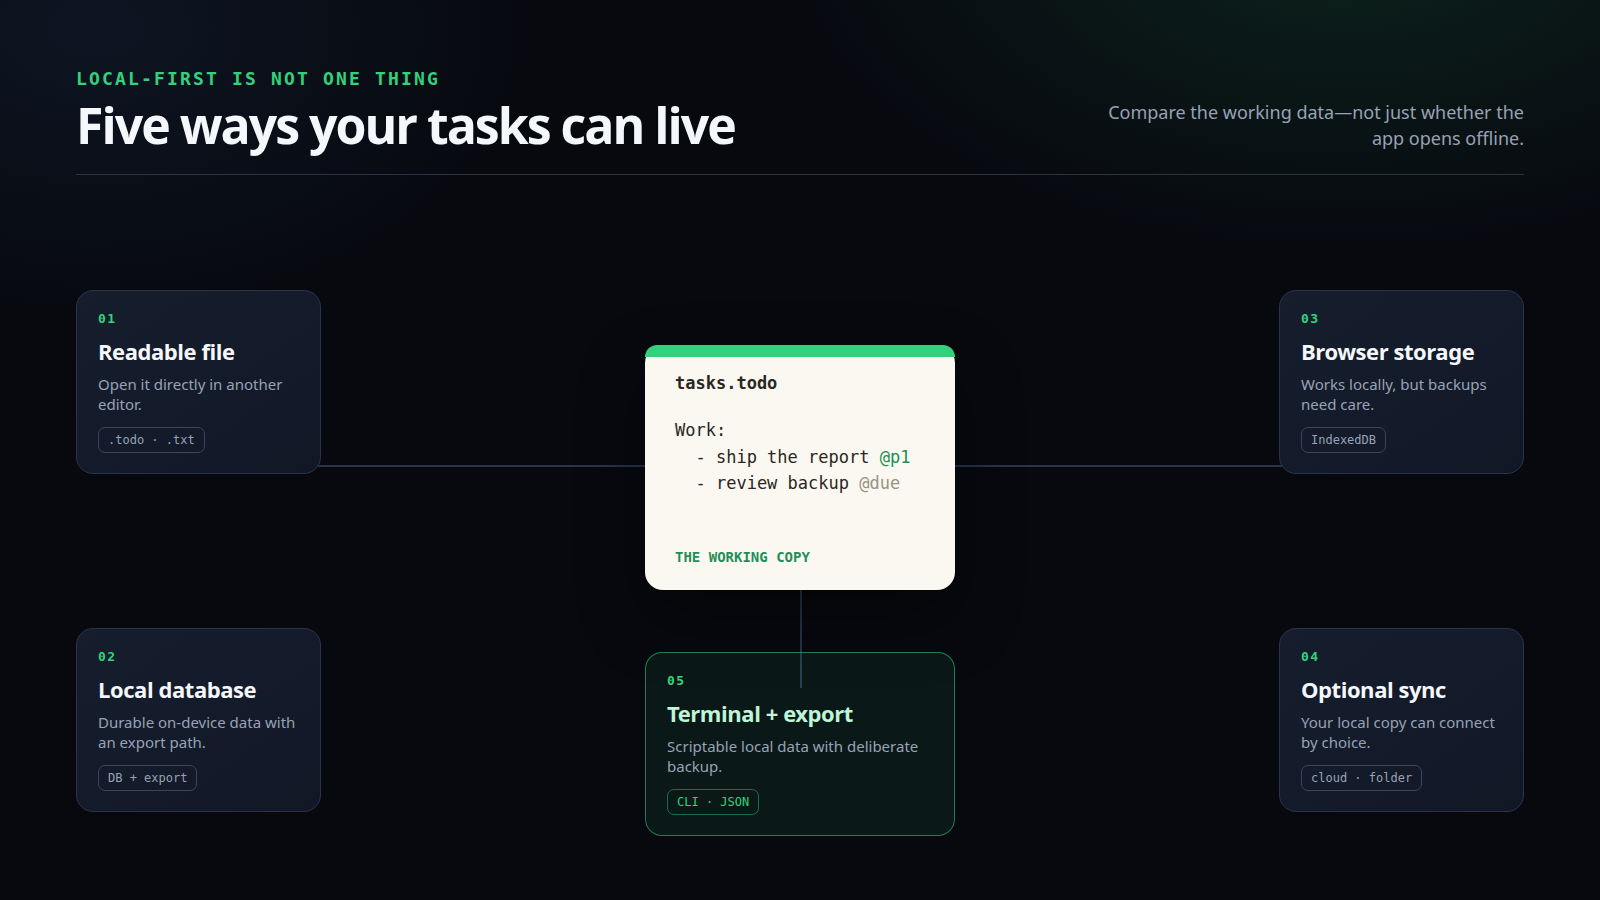The height and width of the screenshot is (900, 1600).
Task: Click the 'review backup @due' line
Action: [x=799, y=483]
